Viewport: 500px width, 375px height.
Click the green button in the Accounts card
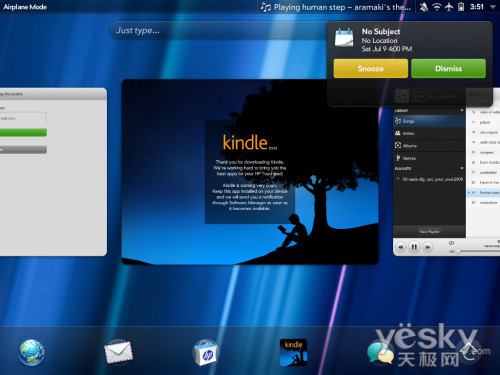[x=23, y=133]
